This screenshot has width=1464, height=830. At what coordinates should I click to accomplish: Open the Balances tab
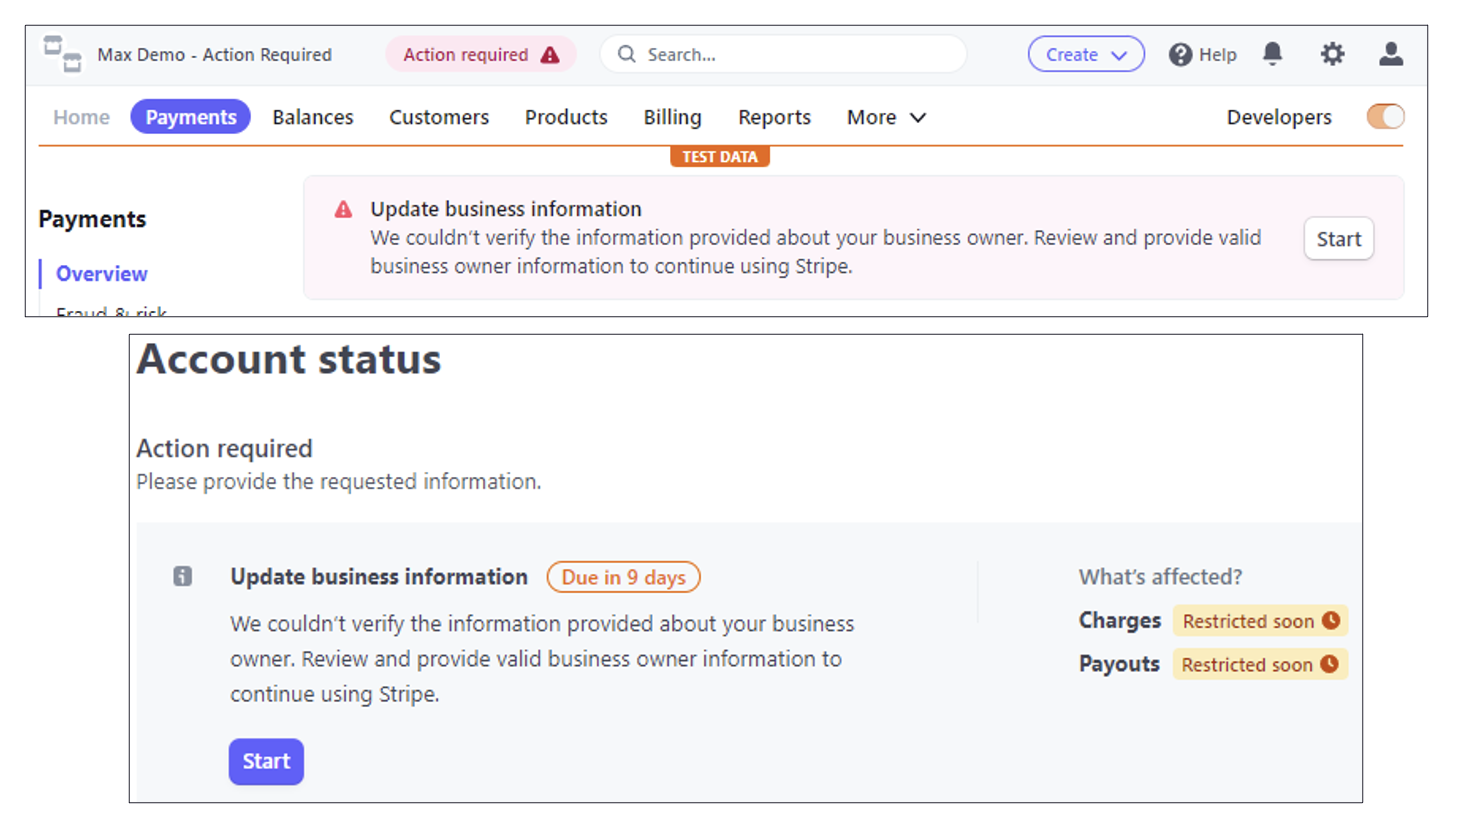click(313, 117)
